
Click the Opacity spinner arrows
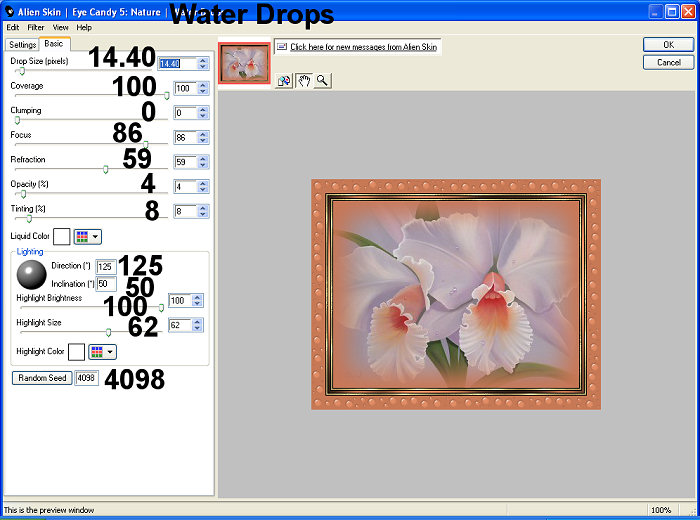pos(203,187)
